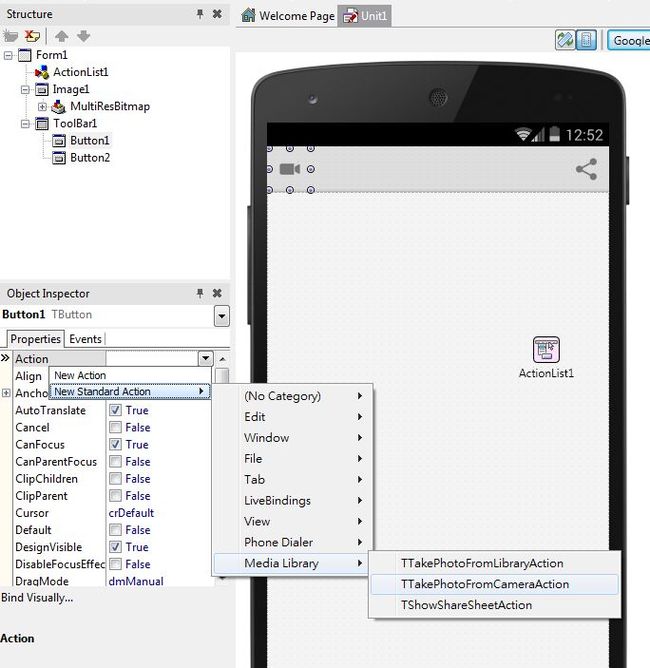650x668 pixels.
Task: Click the rotate device view icon
Action: [565, 40]
